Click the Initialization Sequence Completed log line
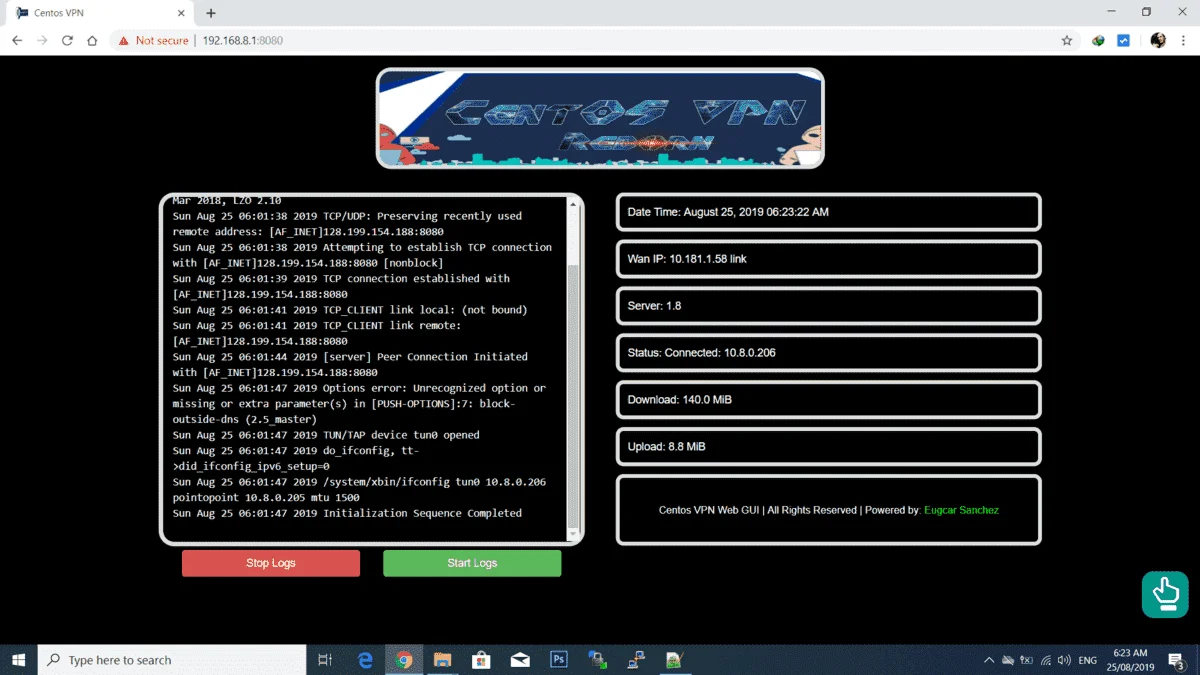 click(x=347, y=513)
